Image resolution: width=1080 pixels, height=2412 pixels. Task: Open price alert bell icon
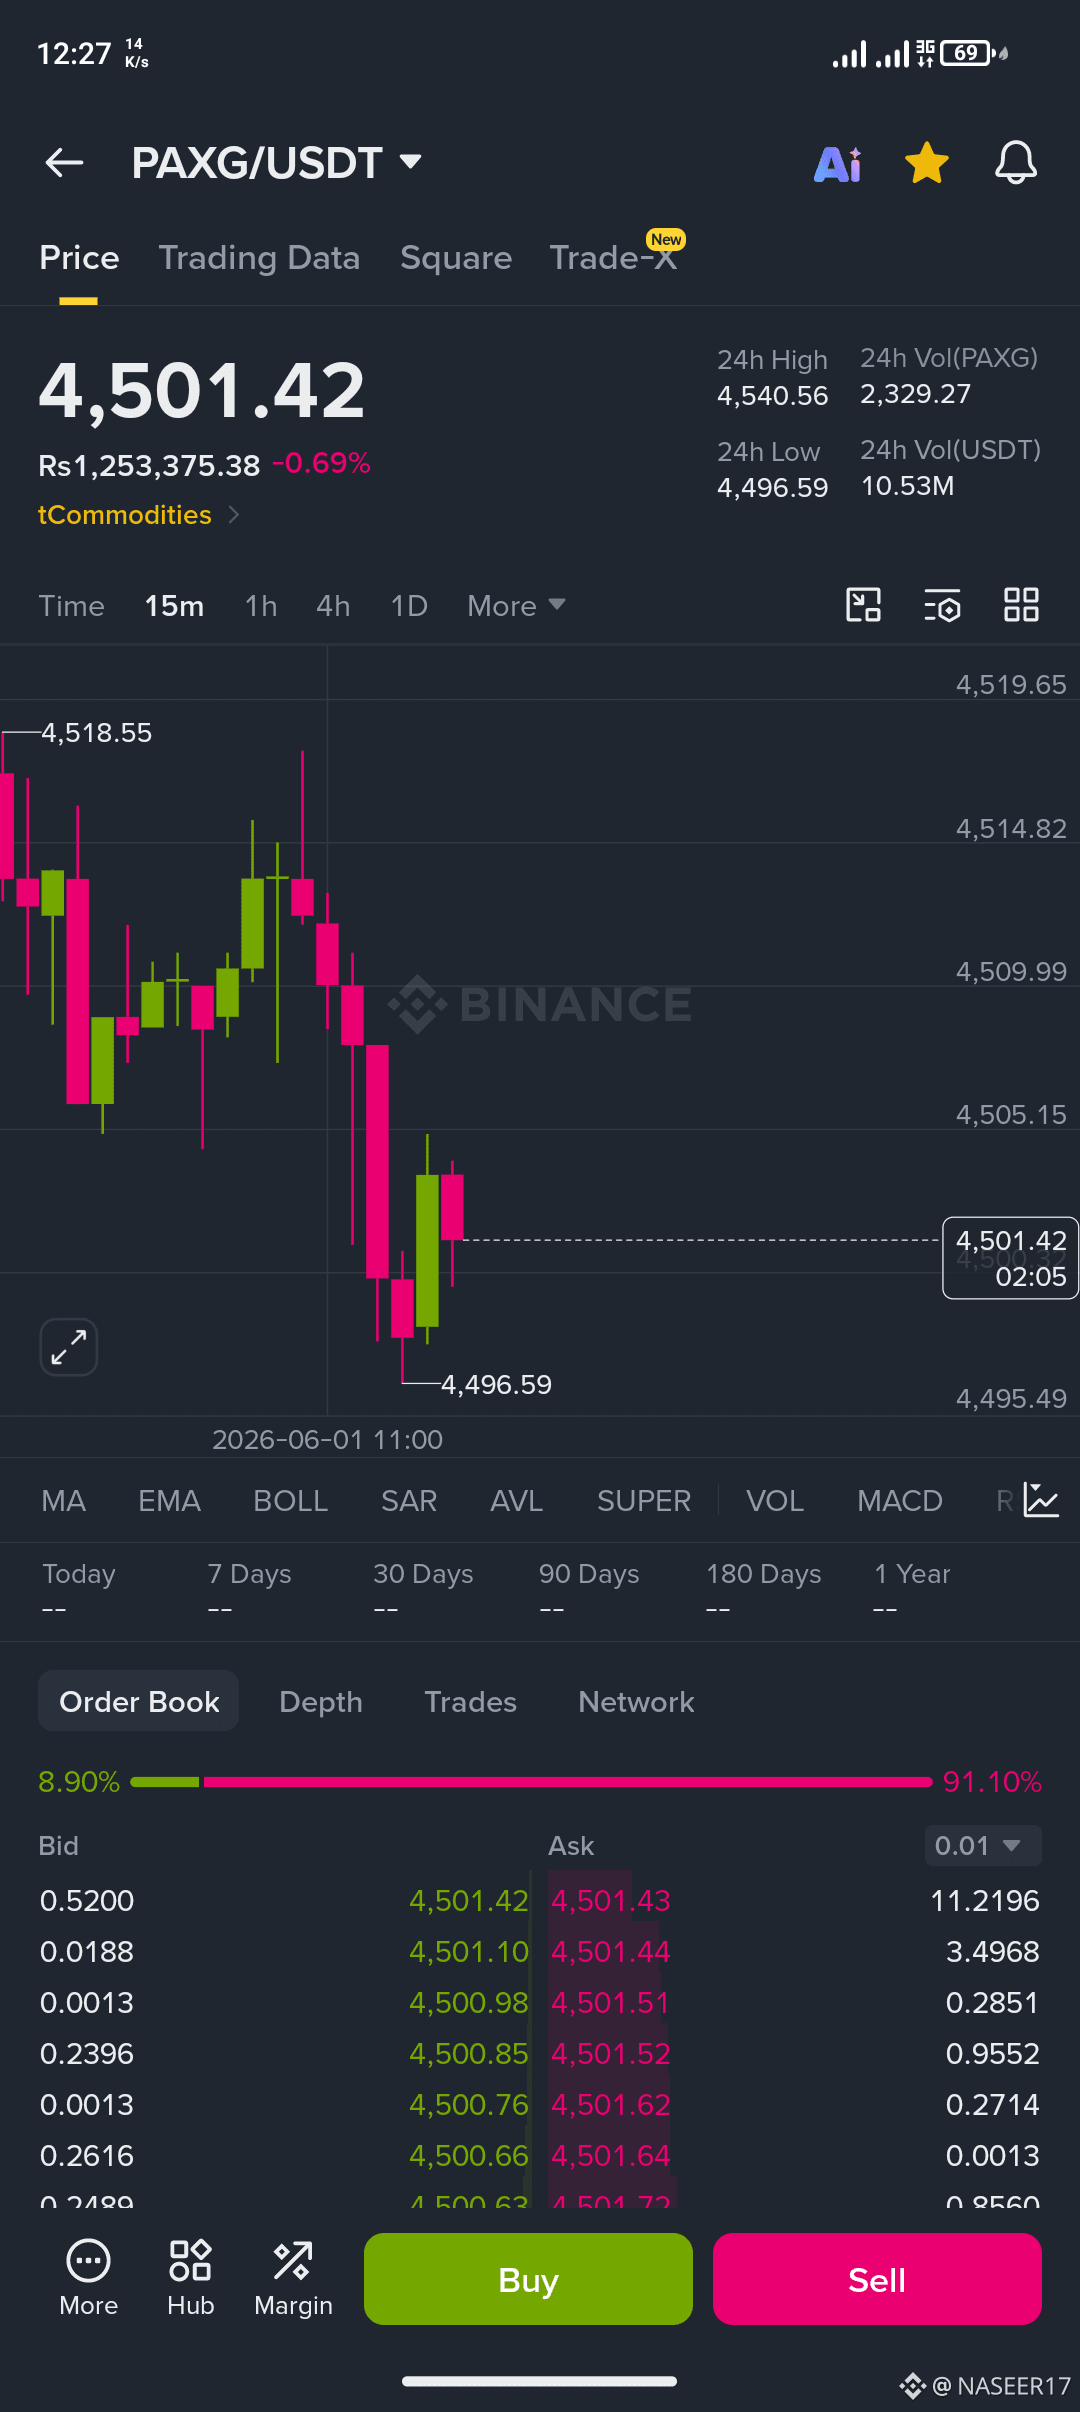[1015, 163]
